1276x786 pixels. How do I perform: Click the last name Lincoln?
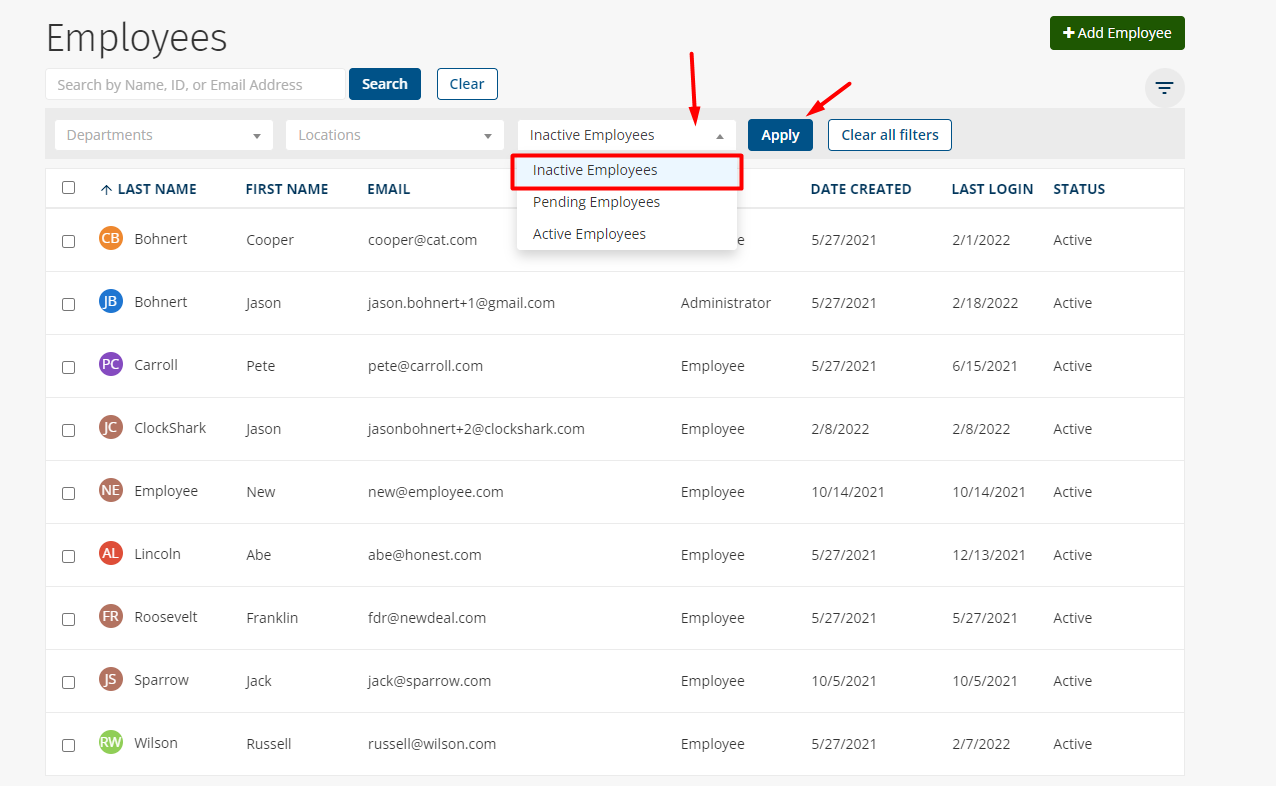158,554
